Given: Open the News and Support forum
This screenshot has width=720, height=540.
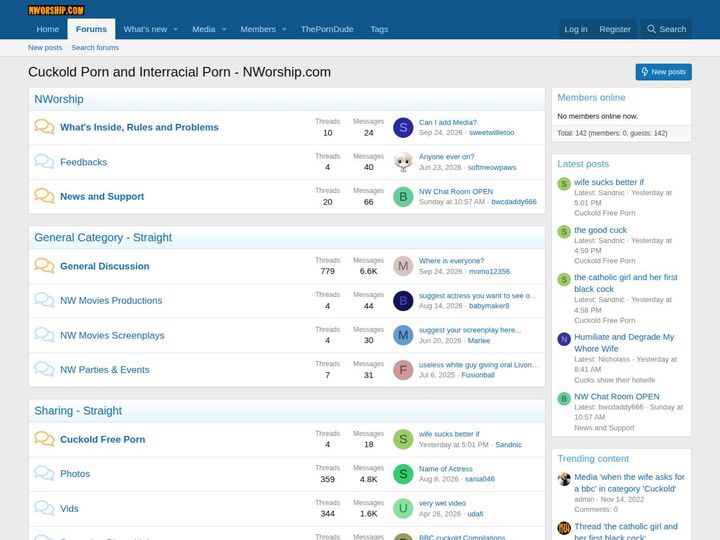Looking at the screenshot, I should pyautogui.click(x=102, y=197).
